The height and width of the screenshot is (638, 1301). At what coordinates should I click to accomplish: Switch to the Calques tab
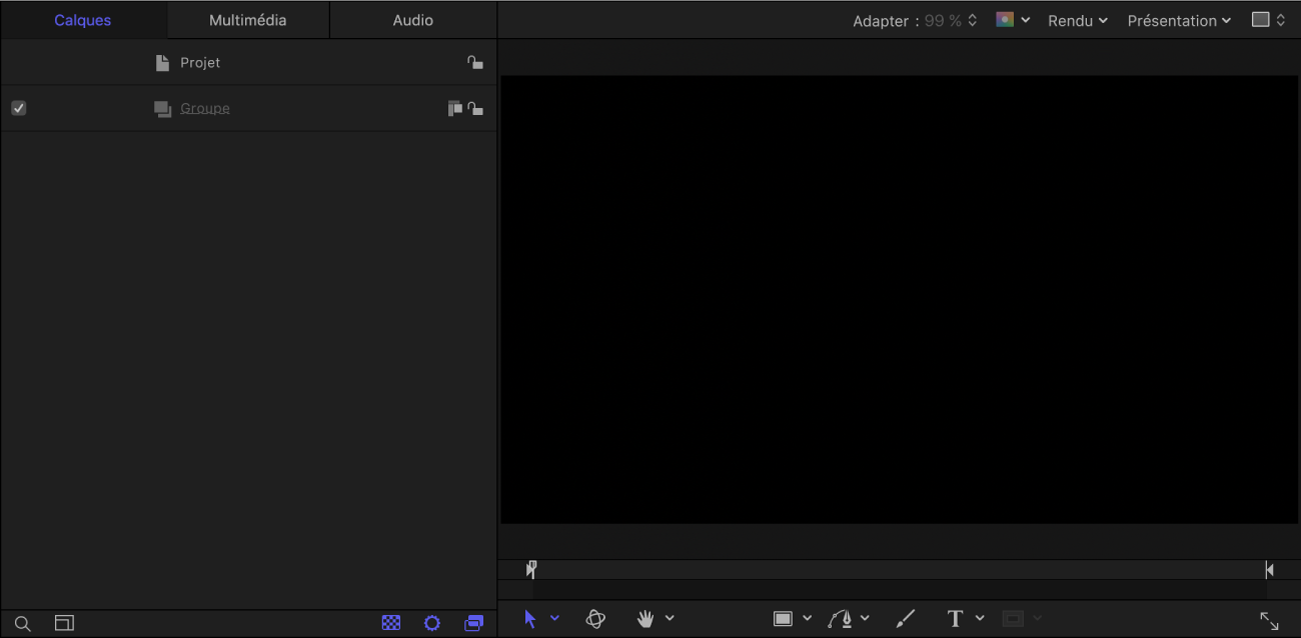[83, 20]
